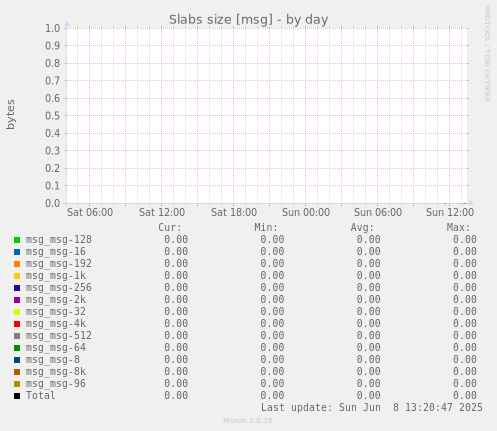Click the black Total legend swatch
497x431 pixels.
(x=17, y=396)
